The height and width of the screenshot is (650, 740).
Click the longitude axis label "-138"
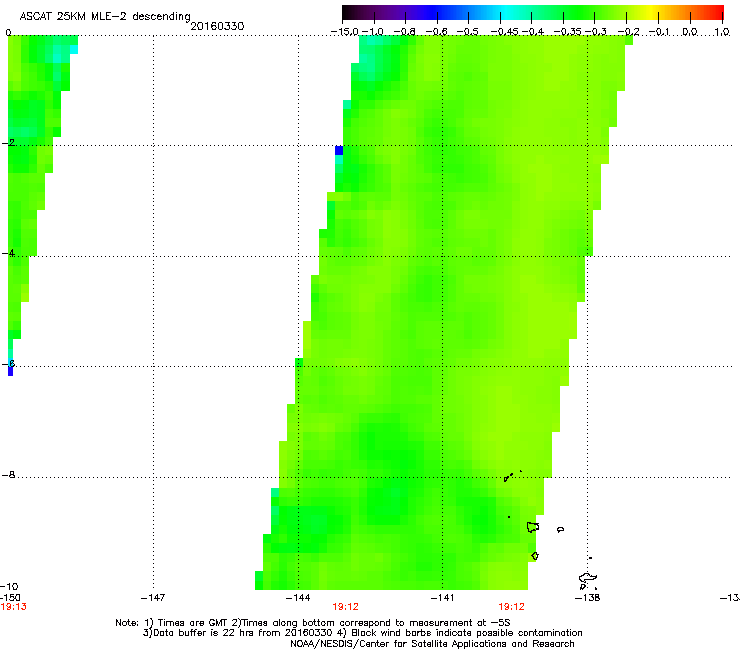pos(588,598)
